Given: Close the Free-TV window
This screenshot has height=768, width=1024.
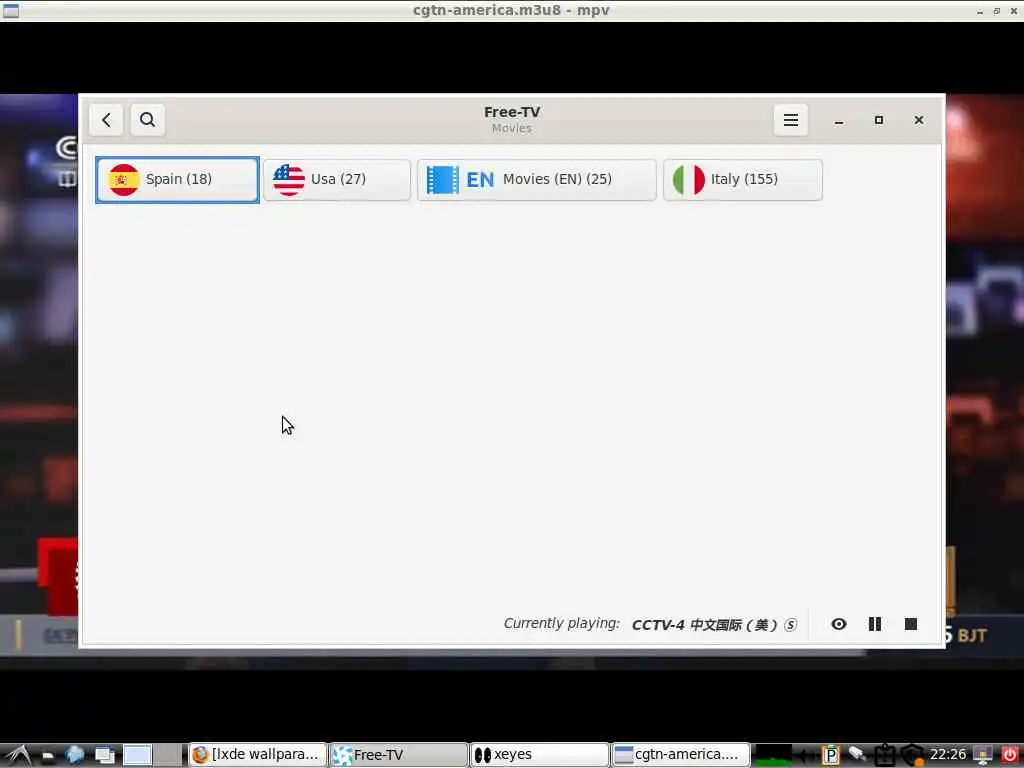Looking at the screenshot, I should [918, 120].
